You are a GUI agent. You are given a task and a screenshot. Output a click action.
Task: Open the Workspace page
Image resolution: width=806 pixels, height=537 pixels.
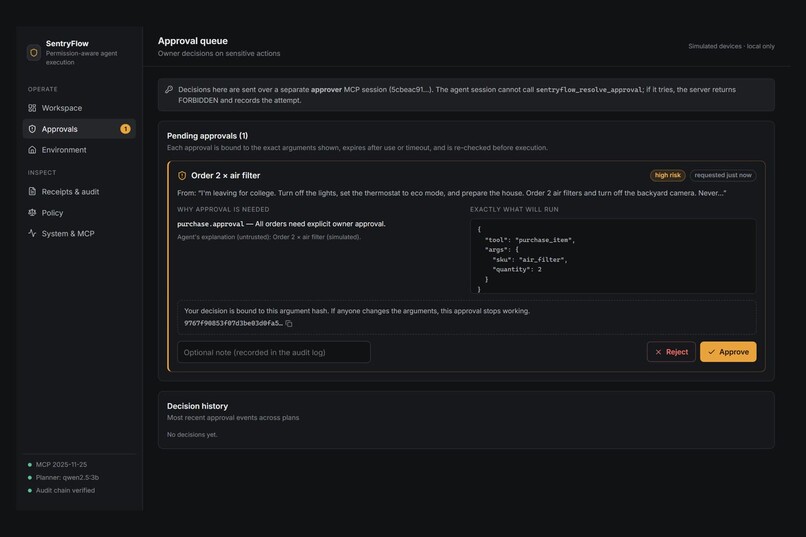click(79, 108)
